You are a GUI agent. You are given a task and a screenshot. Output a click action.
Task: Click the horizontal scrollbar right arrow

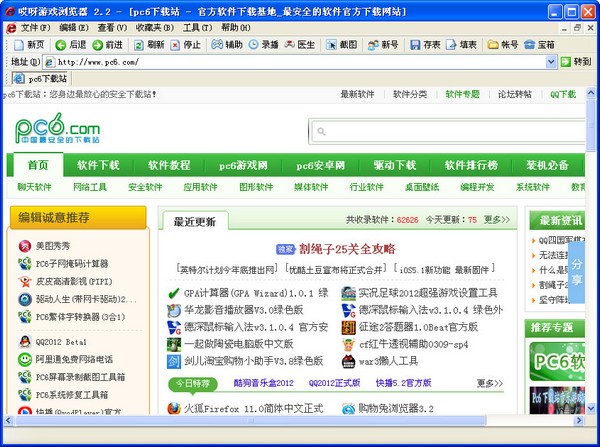click(x=579, y=420)
